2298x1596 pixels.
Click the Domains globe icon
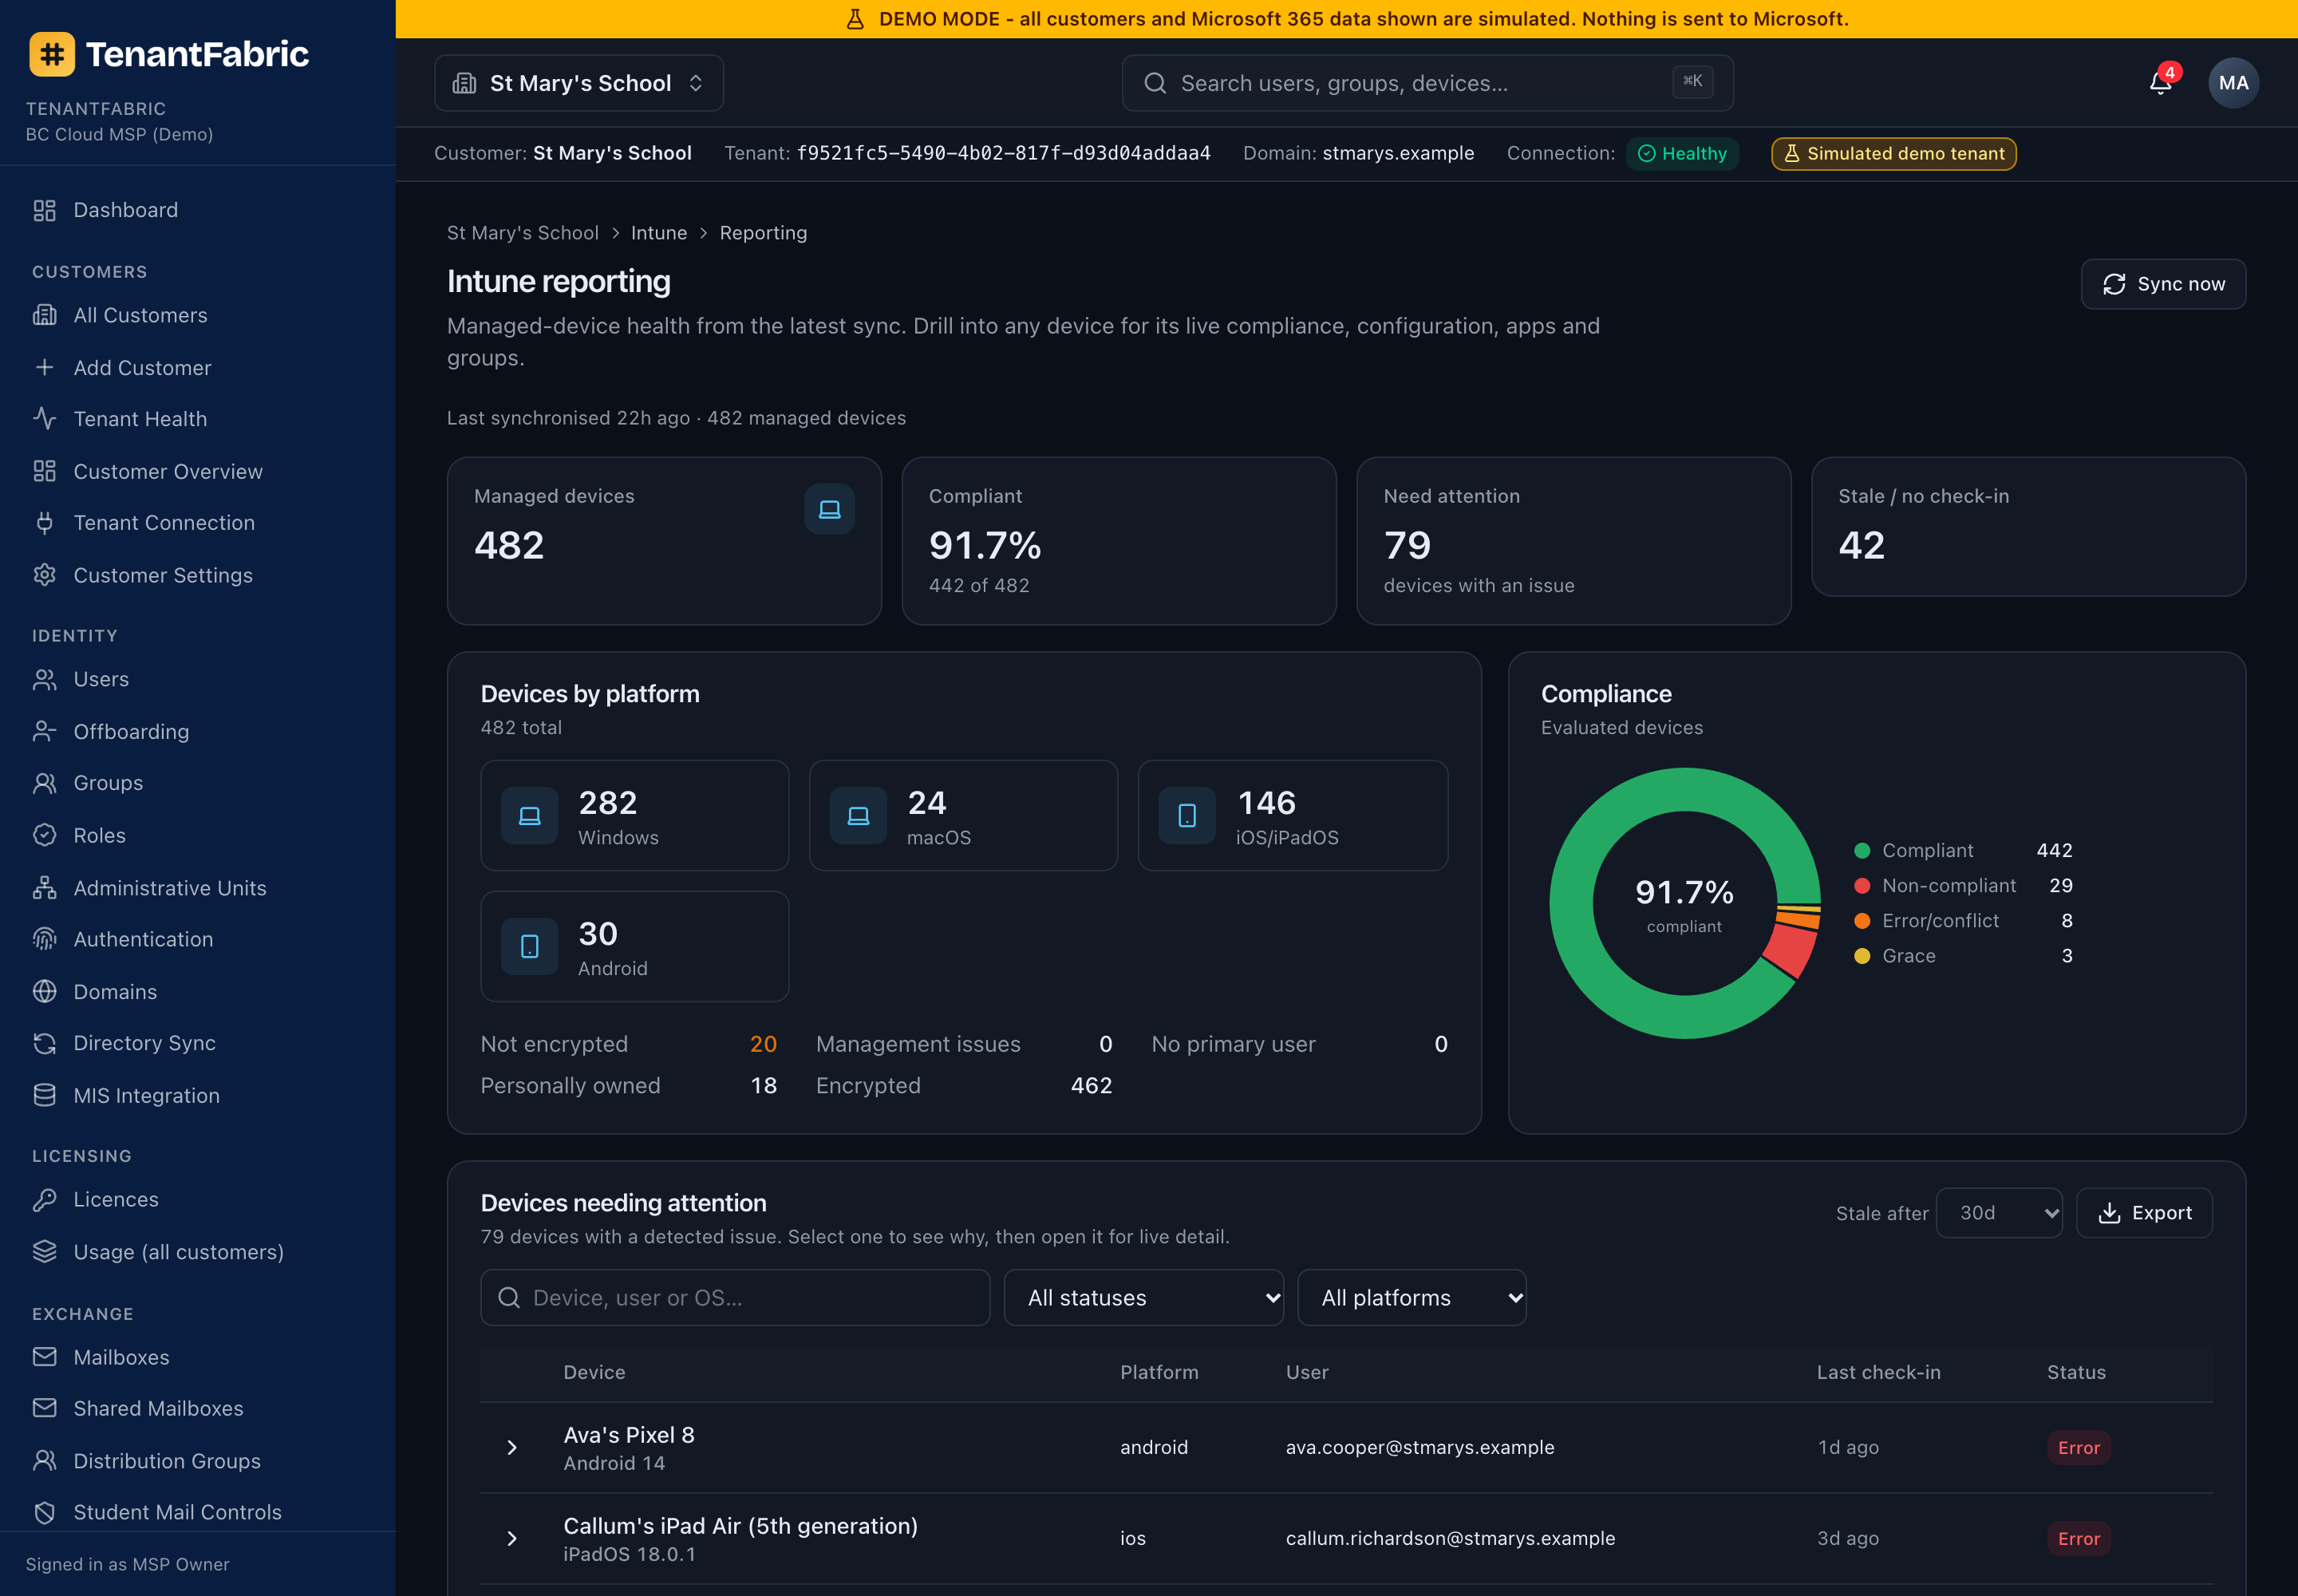(x=45, y=991)
